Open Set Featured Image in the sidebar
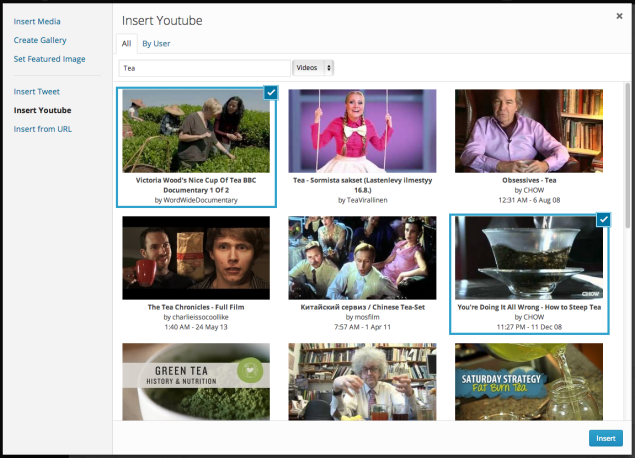Image resolution: width=635 pixels, height=458 pixels. tap(49, 59)
